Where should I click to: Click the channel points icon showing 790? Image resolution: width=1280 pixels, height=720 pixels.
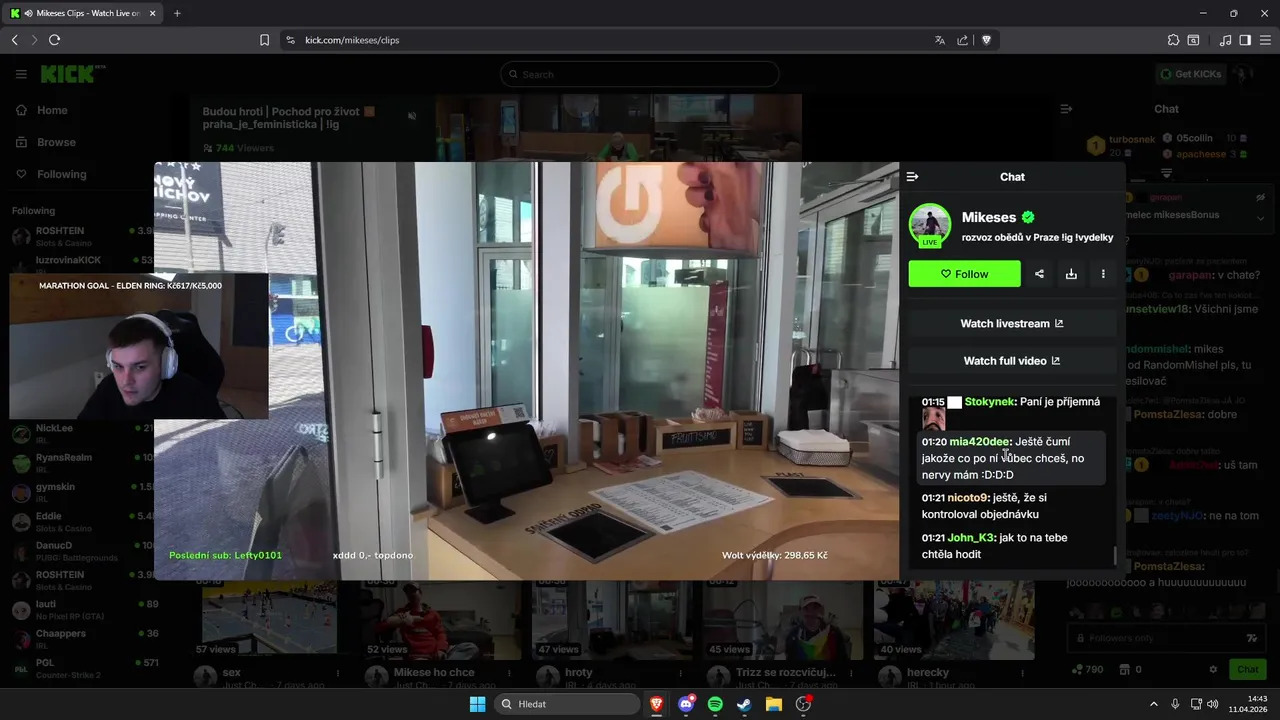[1076, 669]
